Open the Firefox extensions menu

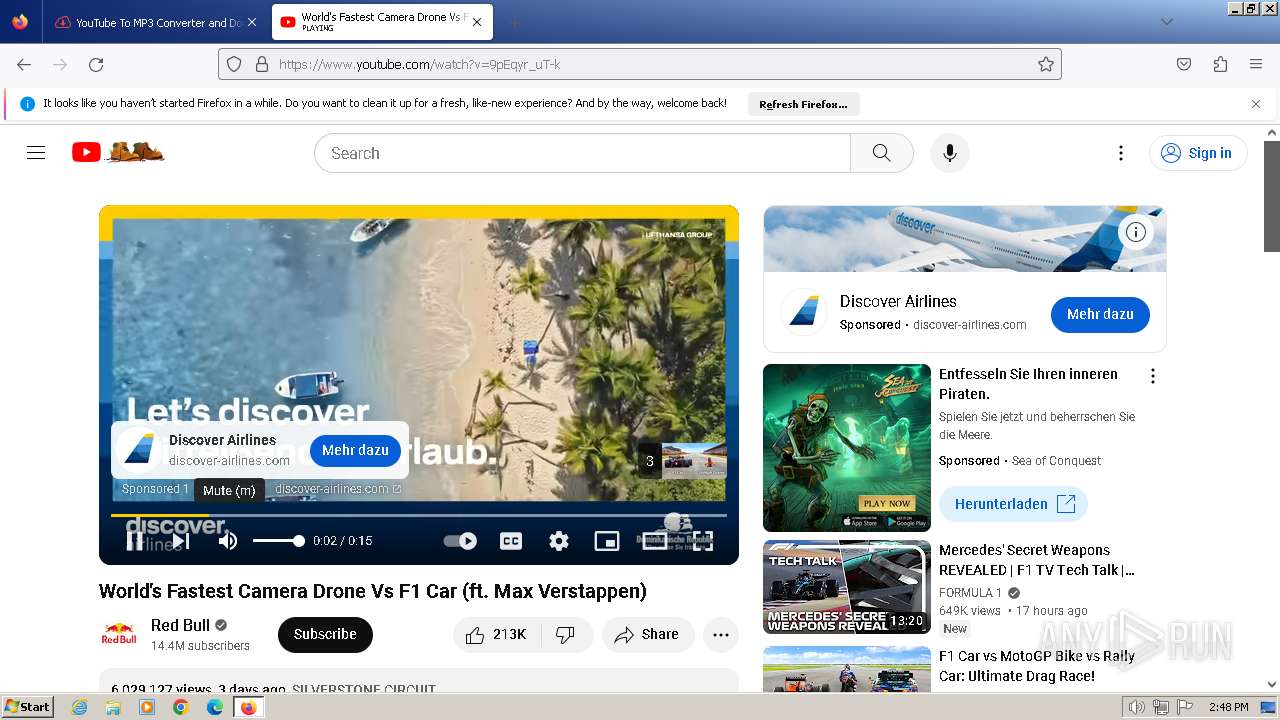(x=1220, y=64)
